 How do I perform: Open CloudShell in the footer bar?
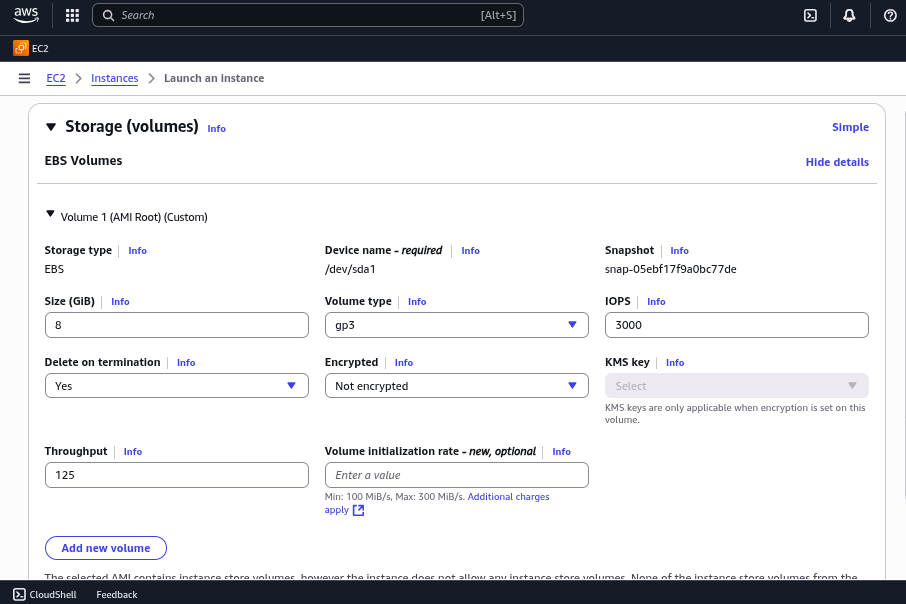coord(44,594)
